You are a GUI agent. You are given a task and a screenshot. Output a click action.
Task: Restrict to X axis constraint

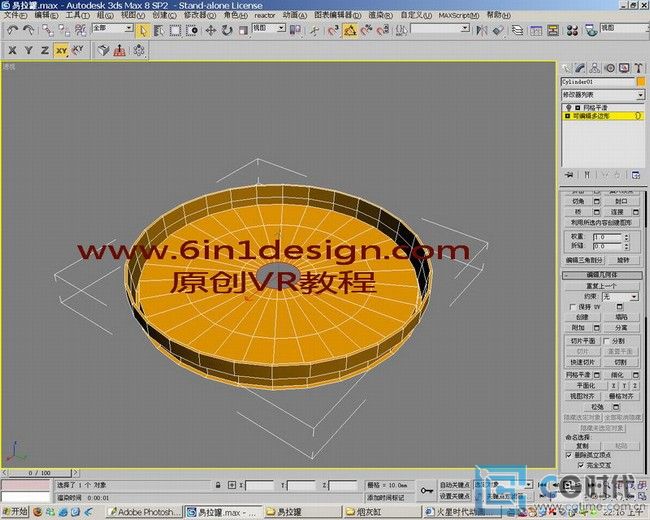(x=12, y=51)
